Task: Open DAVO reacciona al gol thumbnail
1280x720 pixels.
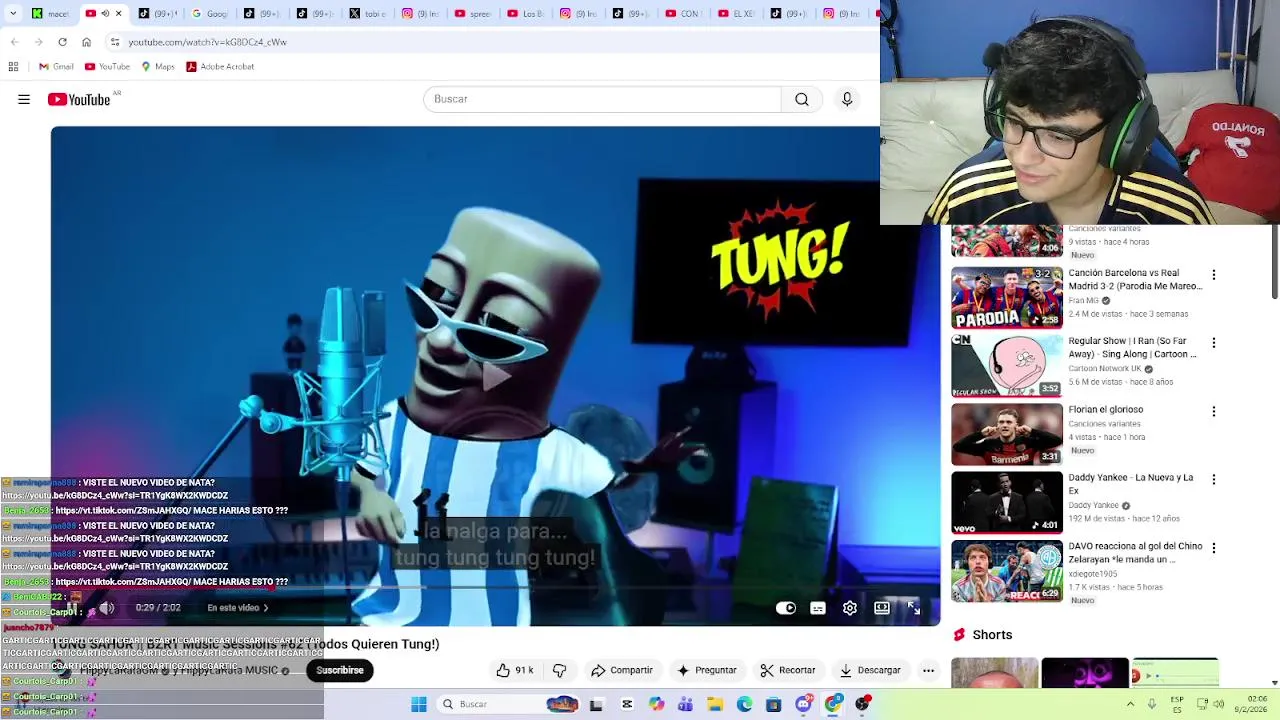Action: coord(1007,571)
